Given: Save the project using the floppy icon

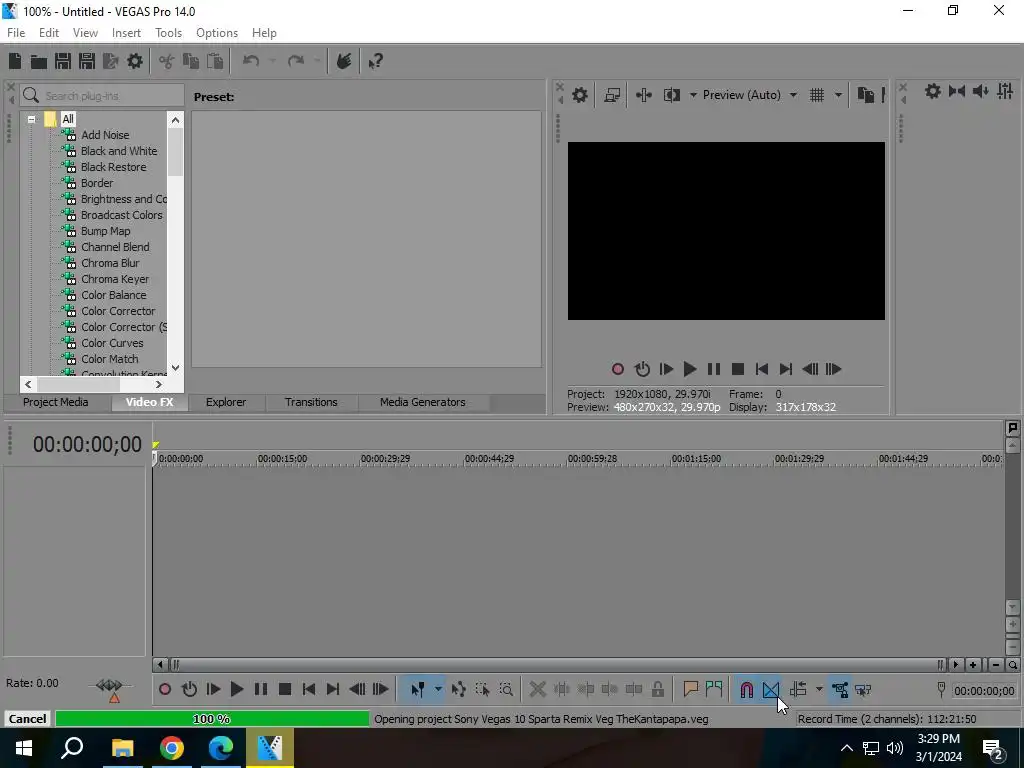Looking at the screenshot, I should (x=63, y=61).
